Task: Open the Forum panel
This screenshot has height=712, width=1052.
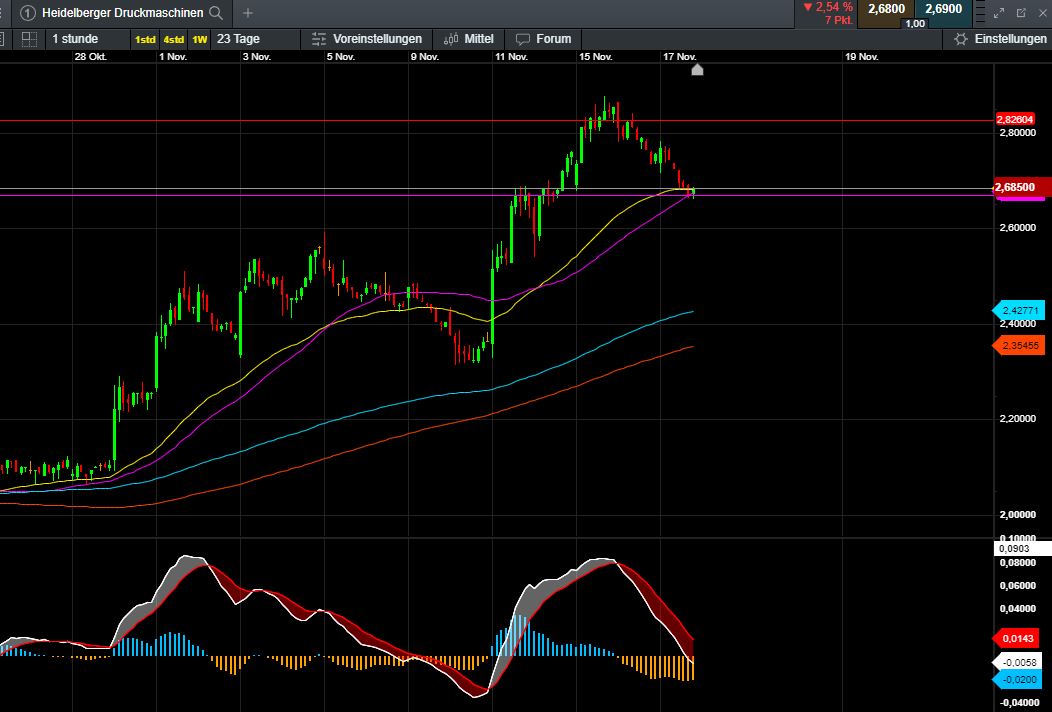Action: pyautogui.click(x=543, y=39)
